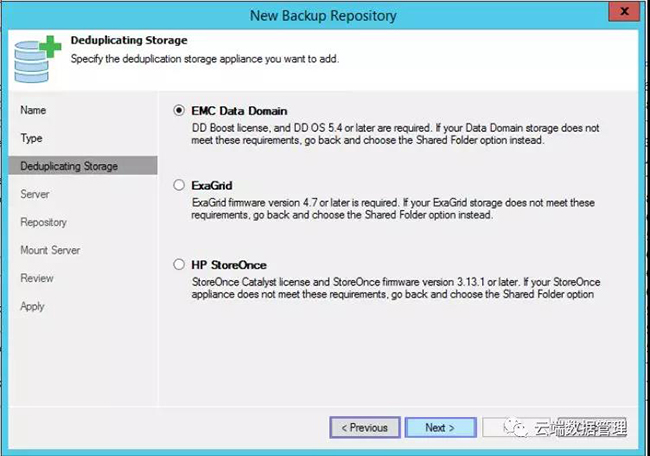The width and height of the screenshot is (650, 456).
Task: Go to the Name wizard step
Action: tap(33, 110)
